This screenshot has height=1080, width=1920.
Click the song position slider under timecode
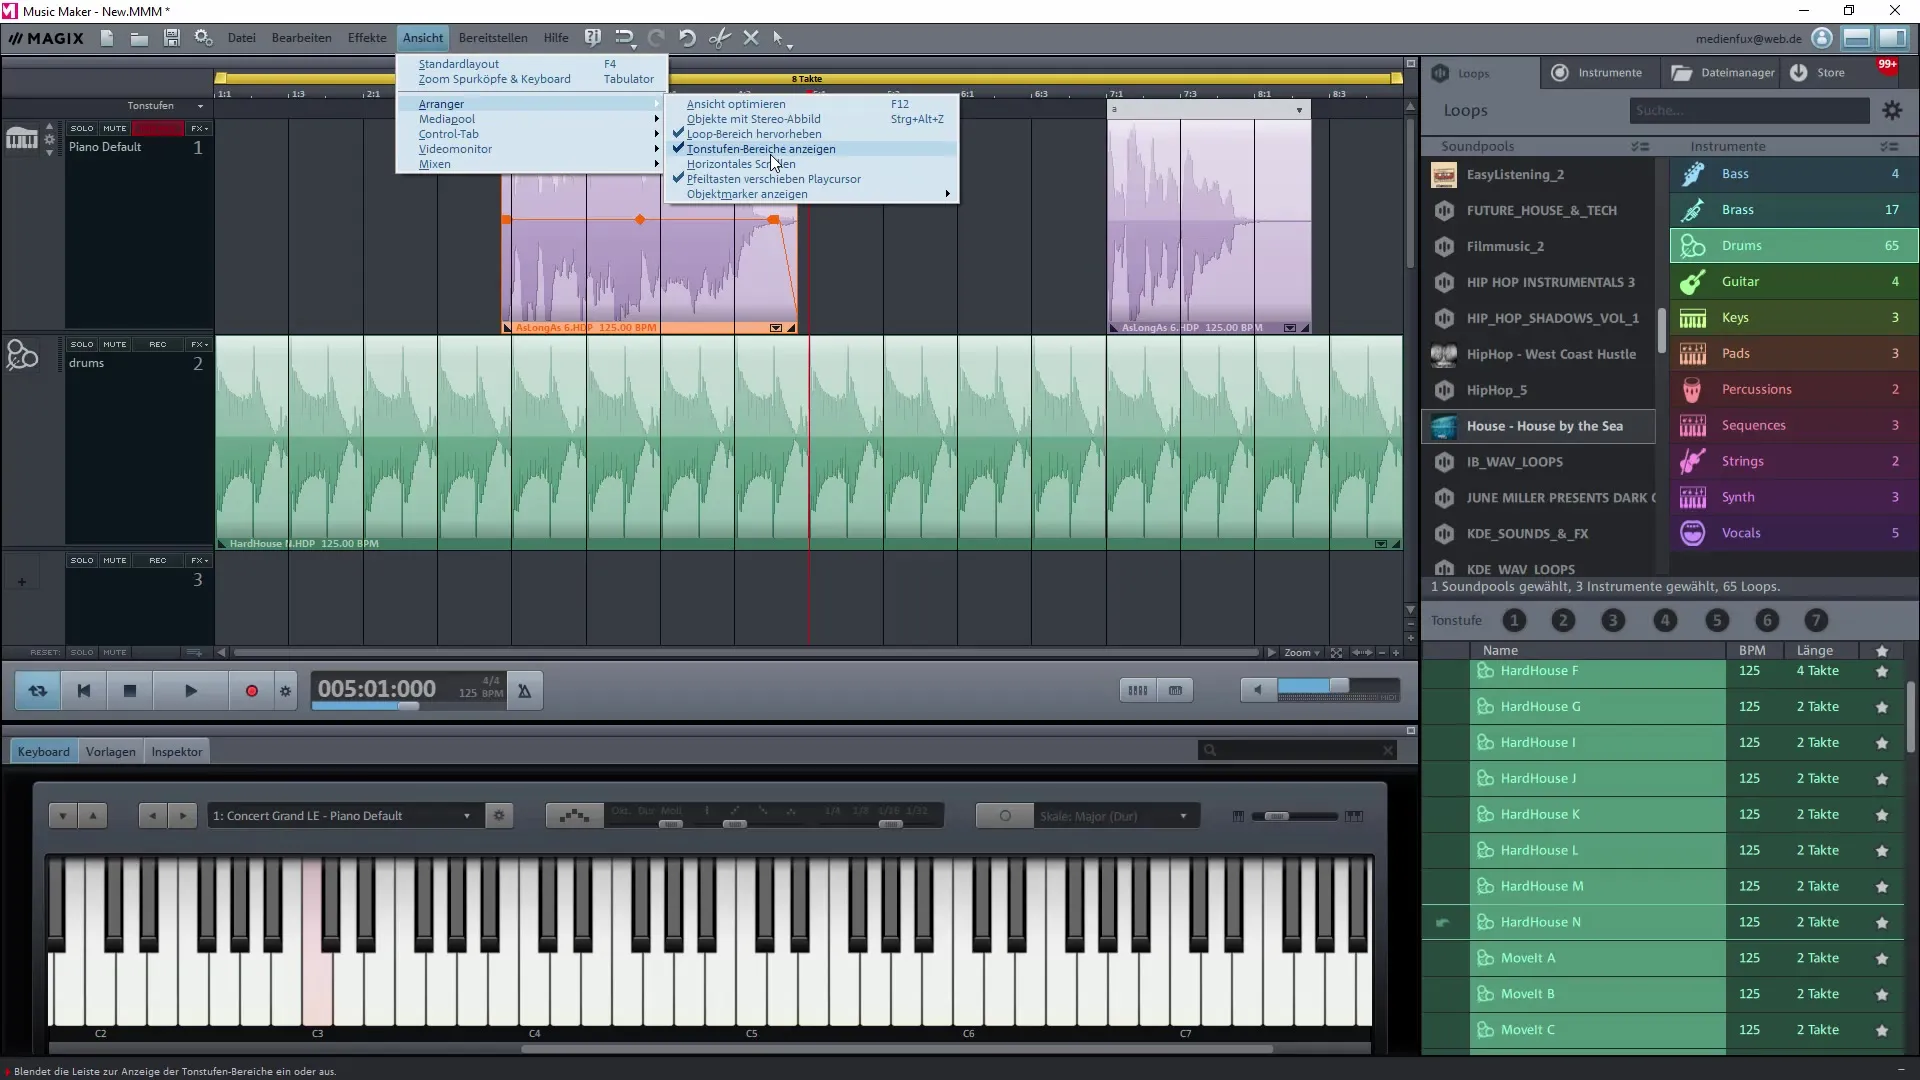pyautogui.click(x=408, y=706)
